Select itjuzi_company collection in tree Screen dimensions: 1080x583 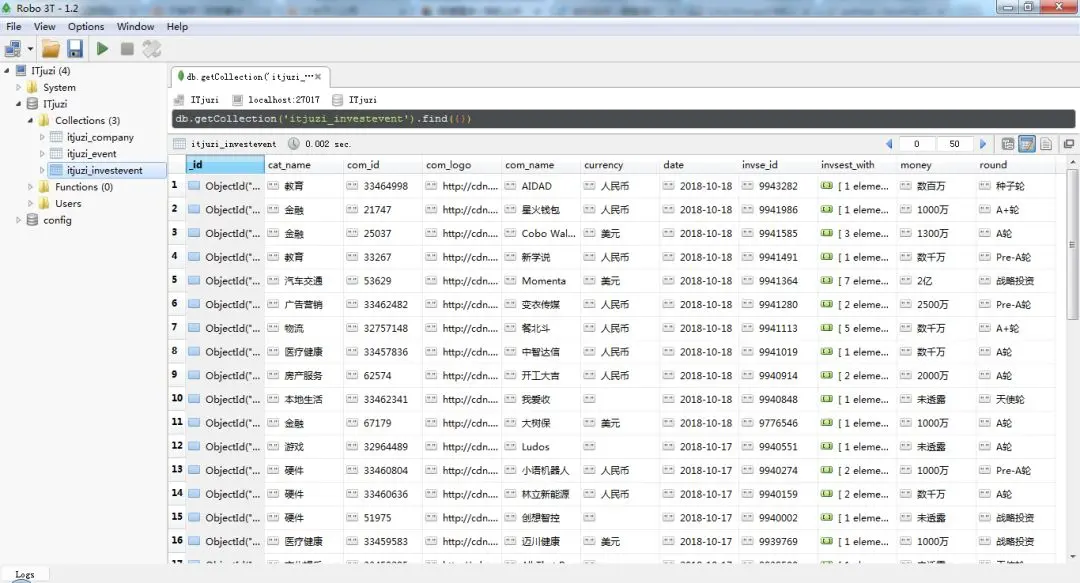(x=100, y=137)
